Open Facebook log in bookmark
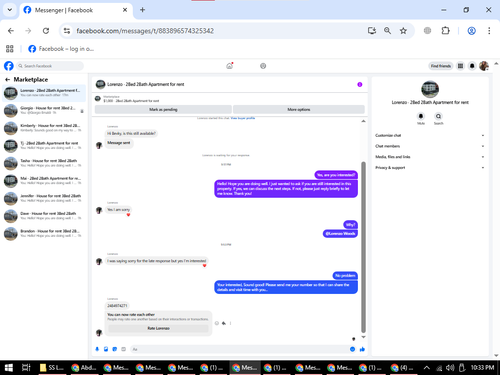 pos(61,49)
